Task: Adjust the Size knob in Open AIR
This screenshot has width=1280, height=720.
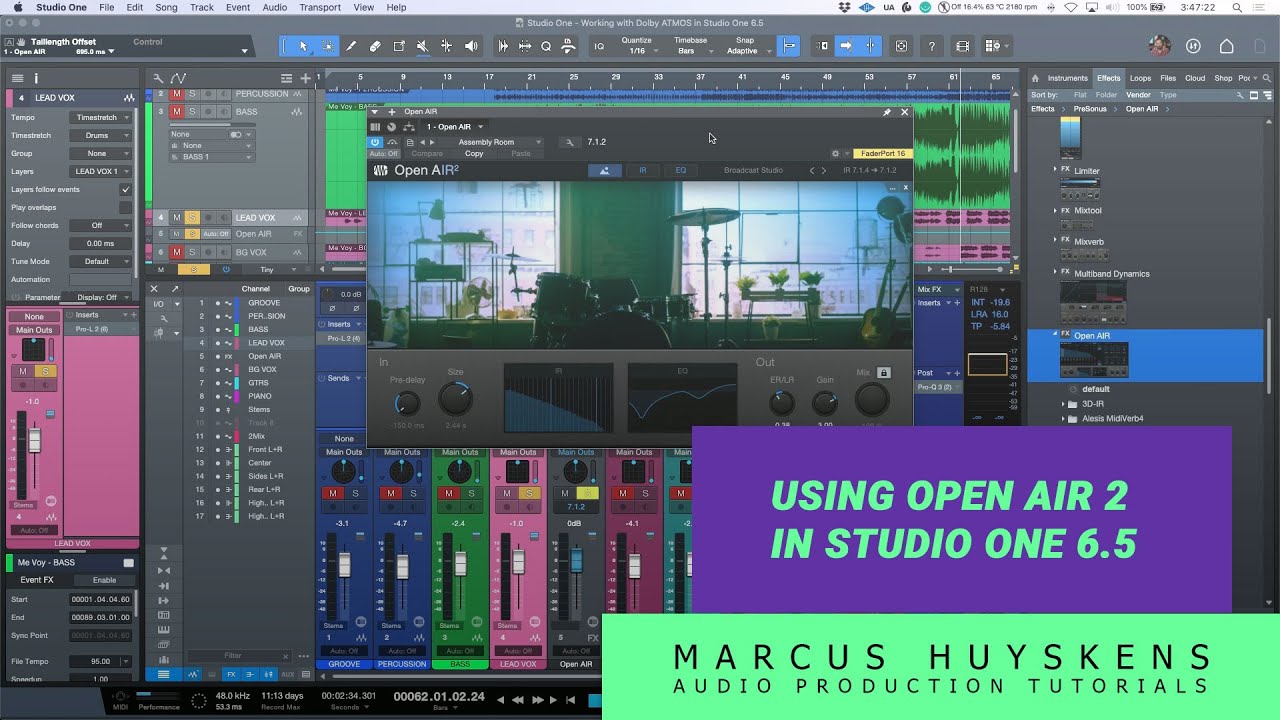Action: (455, 400)
